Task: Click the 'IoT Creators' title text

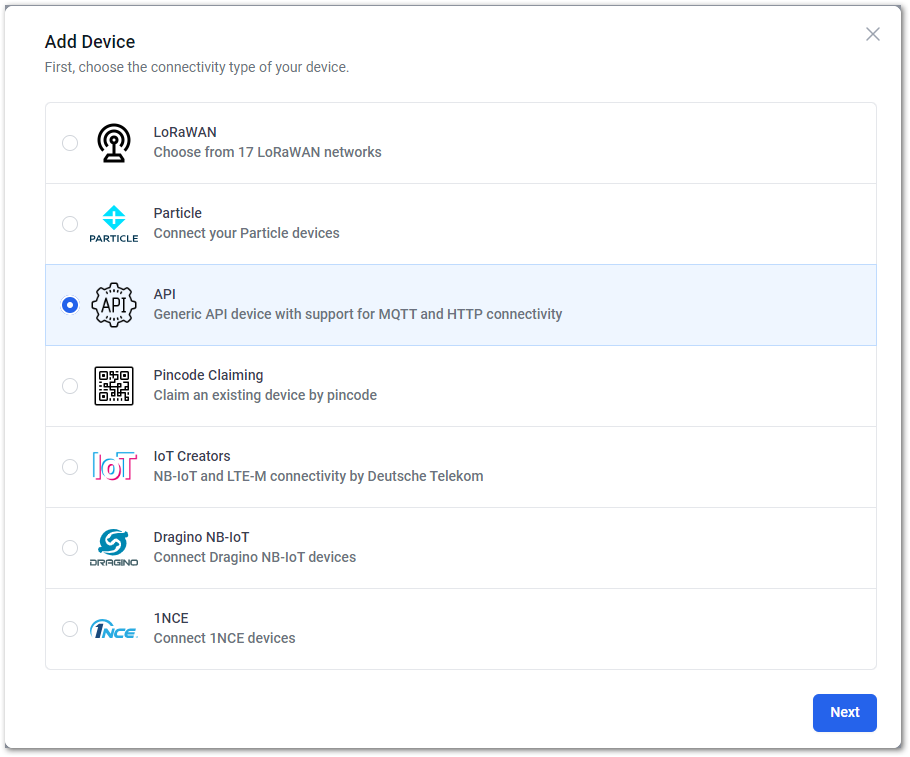Action: (192, 456)
